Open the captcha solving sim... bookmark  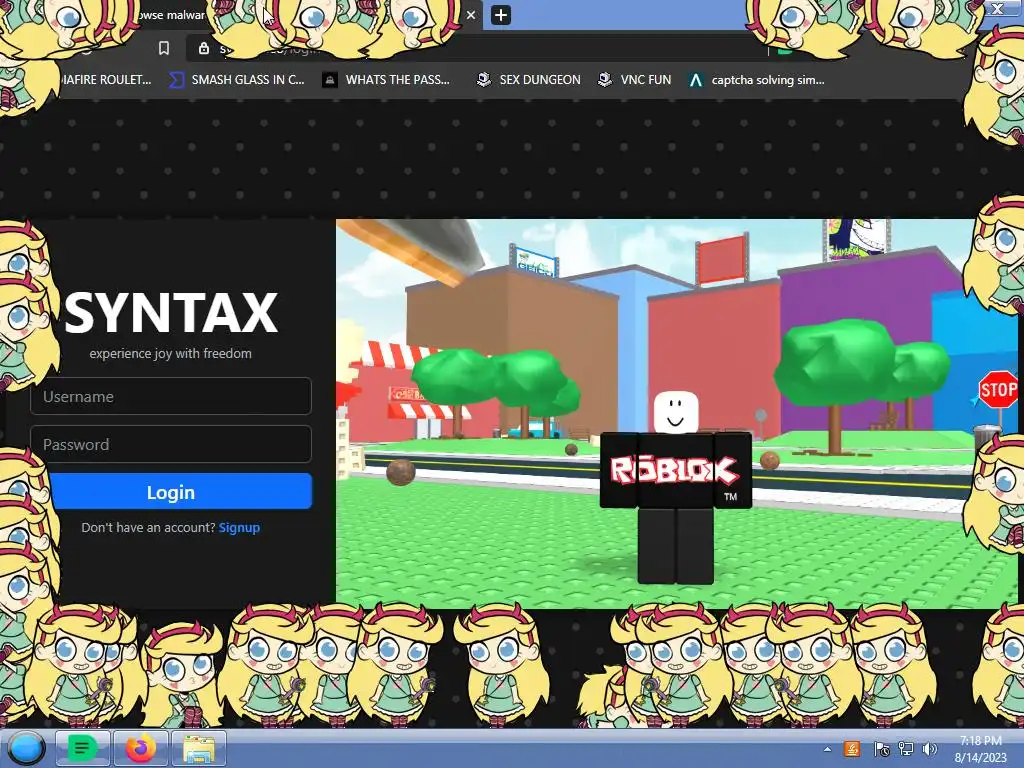[x=758, y=80]
